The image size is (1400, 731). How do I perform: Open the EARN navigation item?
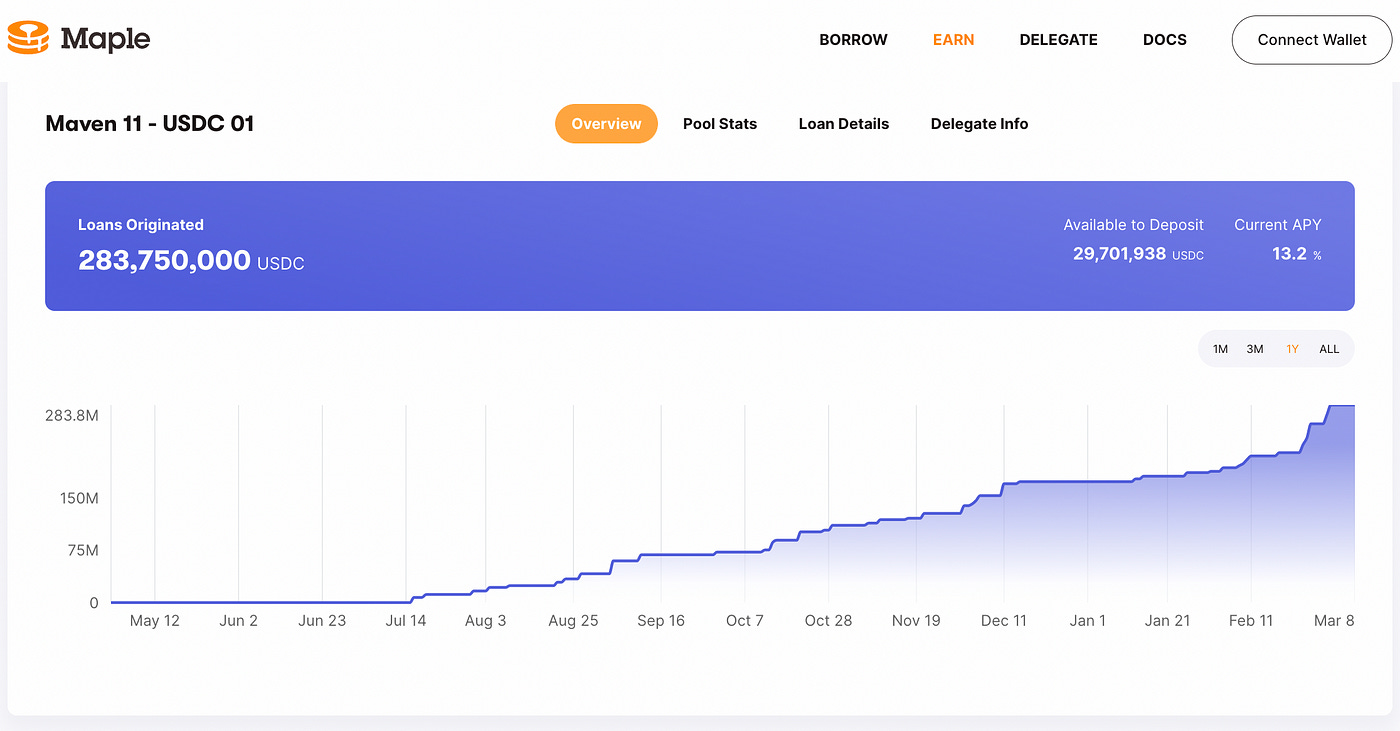953,40
